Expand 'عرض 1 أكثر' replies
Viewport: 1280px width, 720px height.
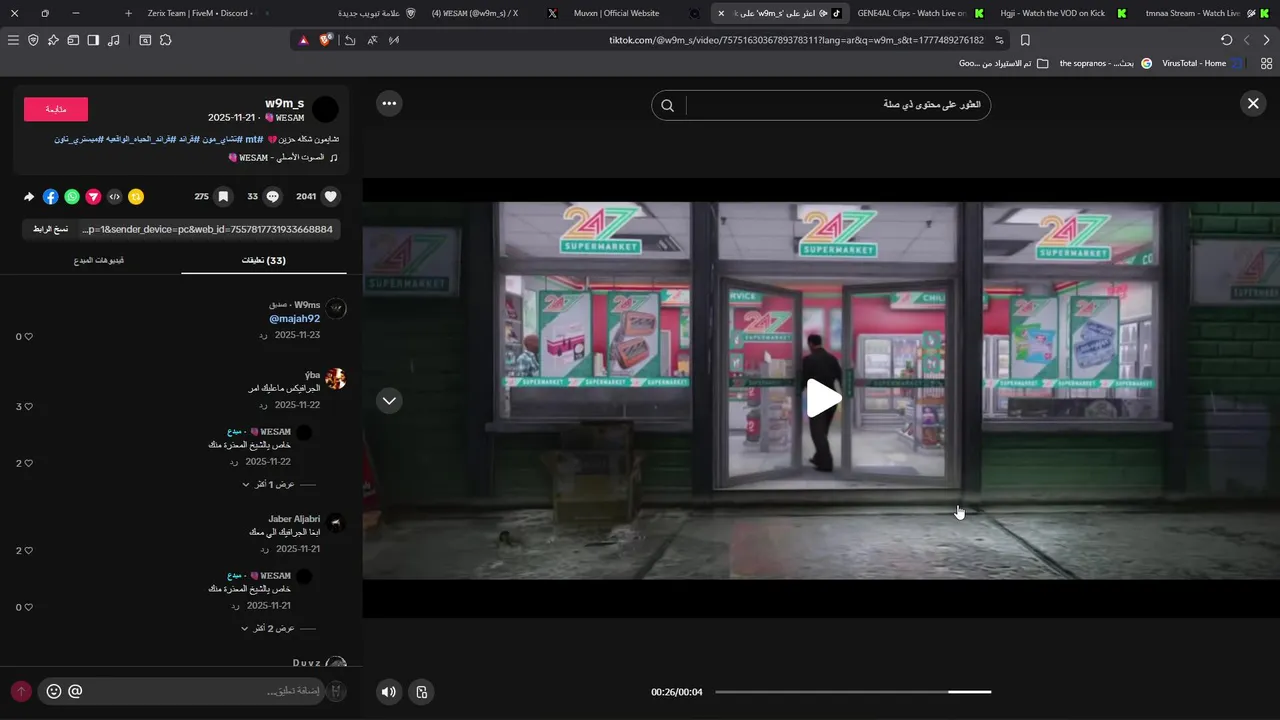(x=268, y=485)
